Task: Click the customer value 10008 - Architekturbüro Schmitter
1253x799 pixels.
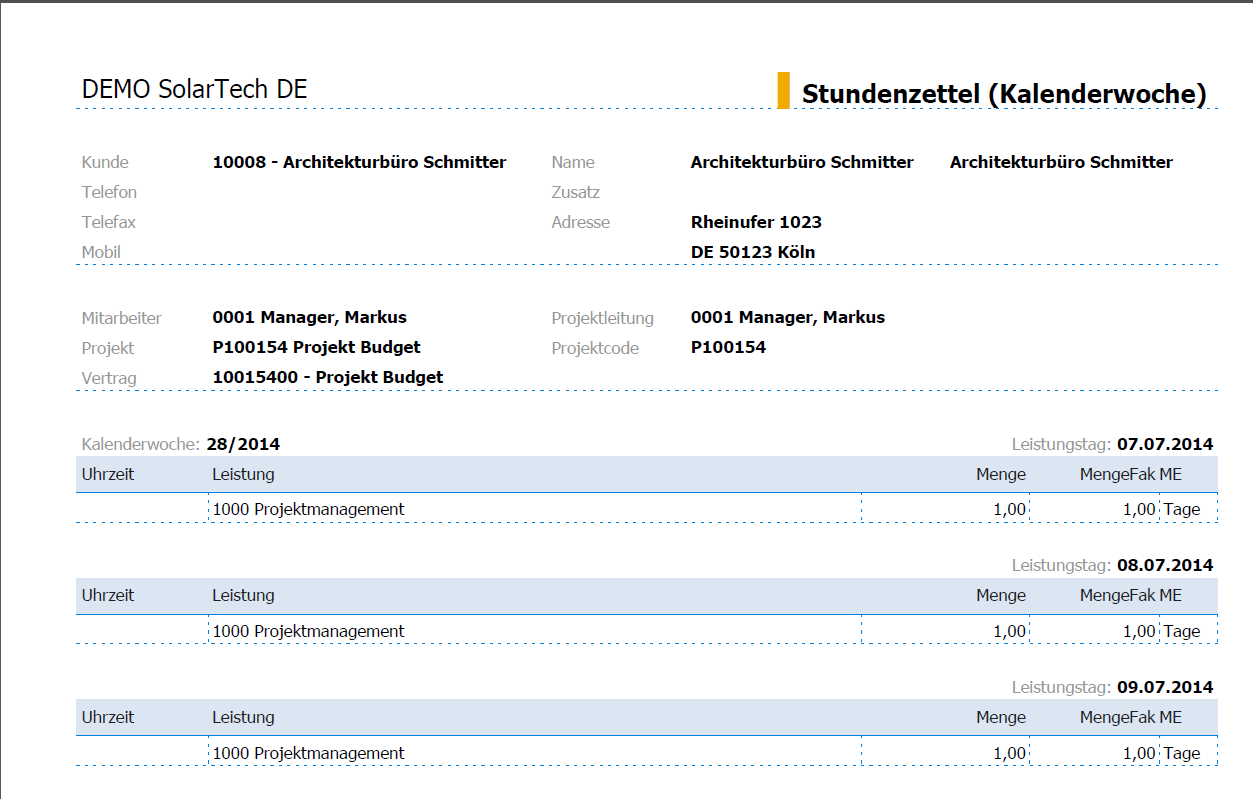Action: 359,162
